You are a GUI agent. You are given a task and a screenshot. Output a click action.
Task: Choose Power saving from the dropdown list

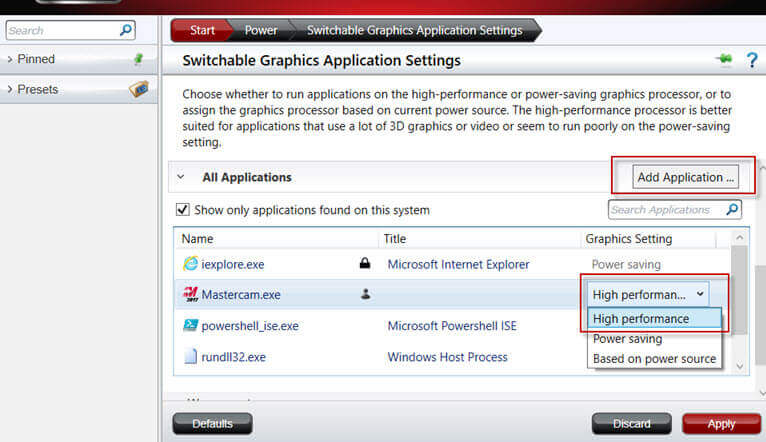pos(627,339)
